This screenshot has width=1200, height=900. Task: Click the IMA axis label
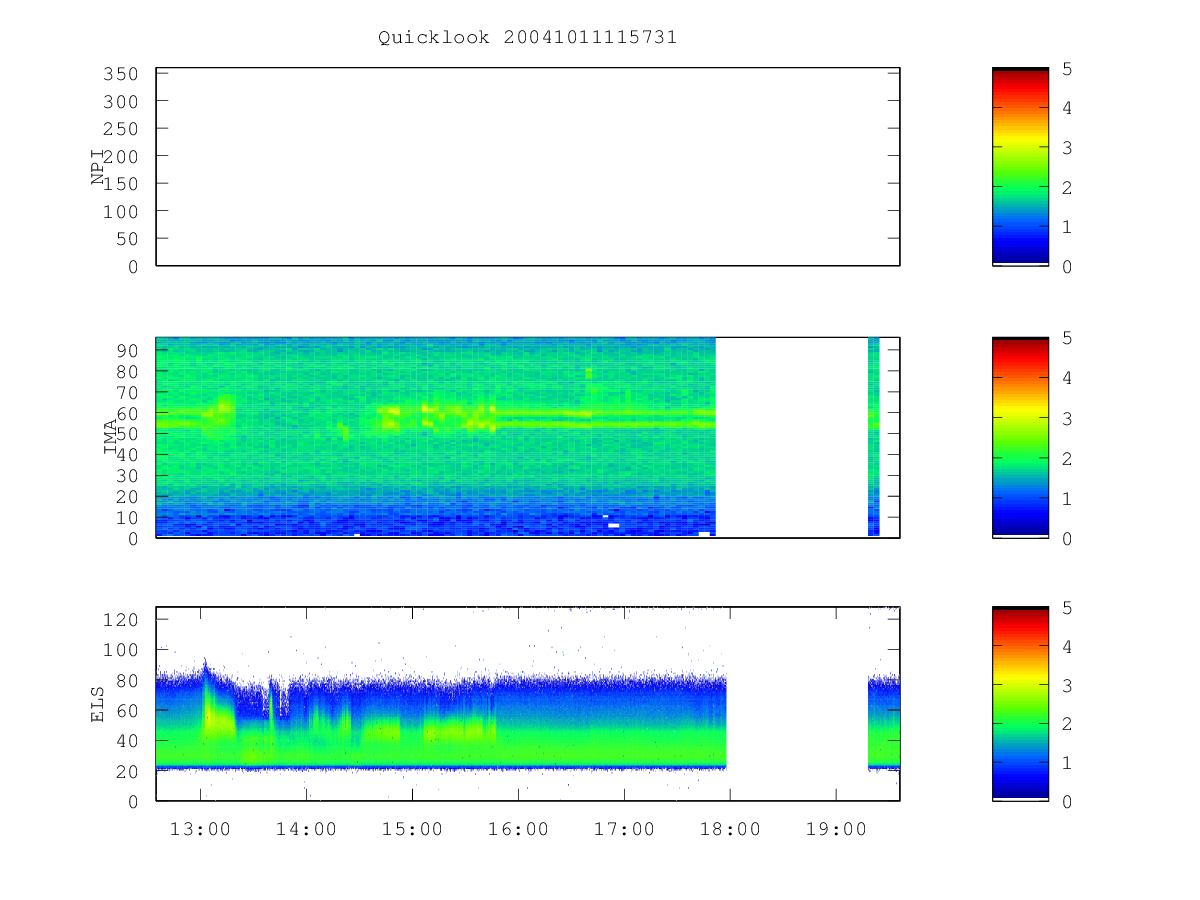[x=110, y=437]
